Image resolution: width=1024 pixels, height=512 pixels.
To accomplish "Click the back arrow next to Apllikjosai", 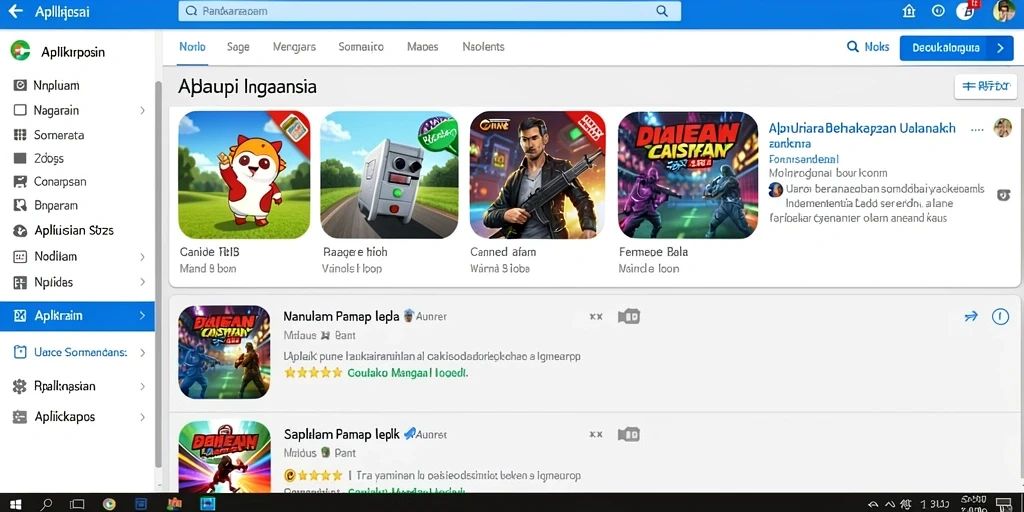I will coord(16,12).
